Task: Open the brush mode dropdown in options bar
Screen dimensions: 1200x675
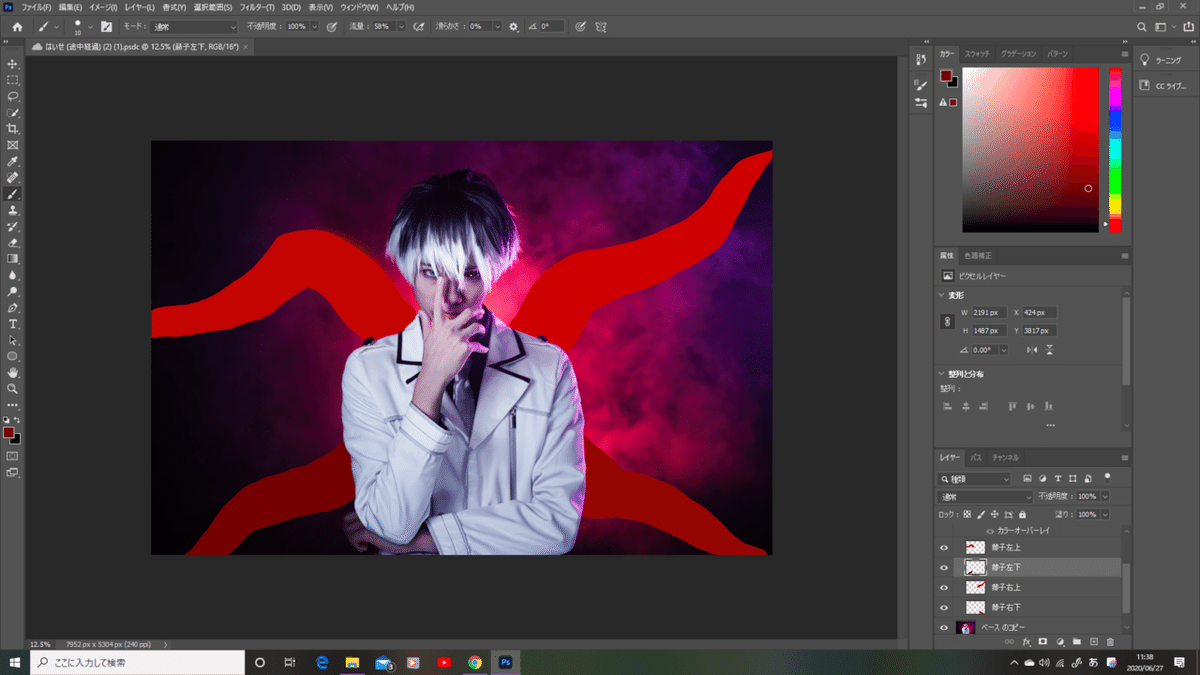Action: (194, 27)
